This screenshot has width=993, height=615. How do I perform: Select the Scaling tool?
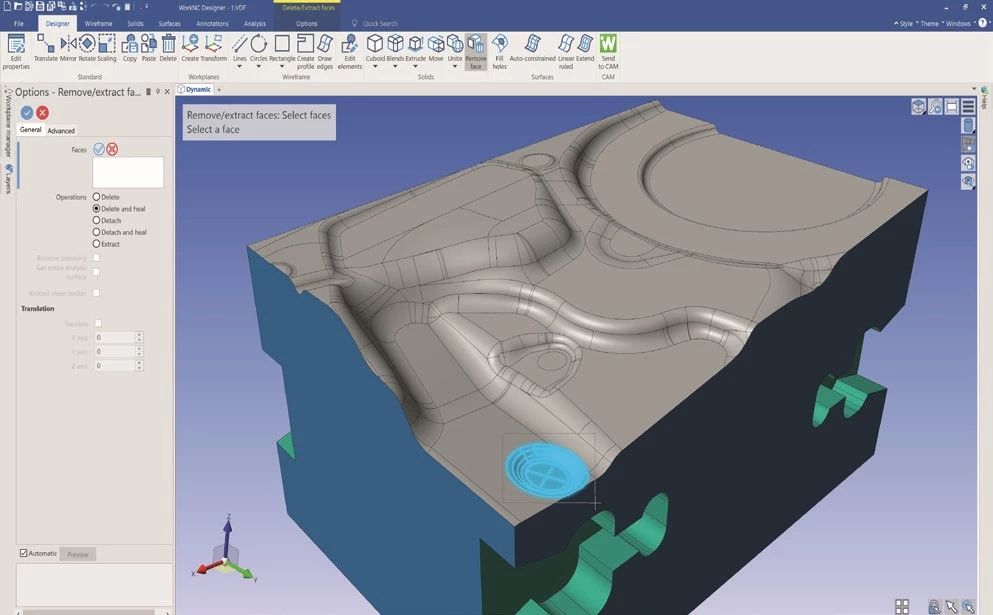coord(106,49)
